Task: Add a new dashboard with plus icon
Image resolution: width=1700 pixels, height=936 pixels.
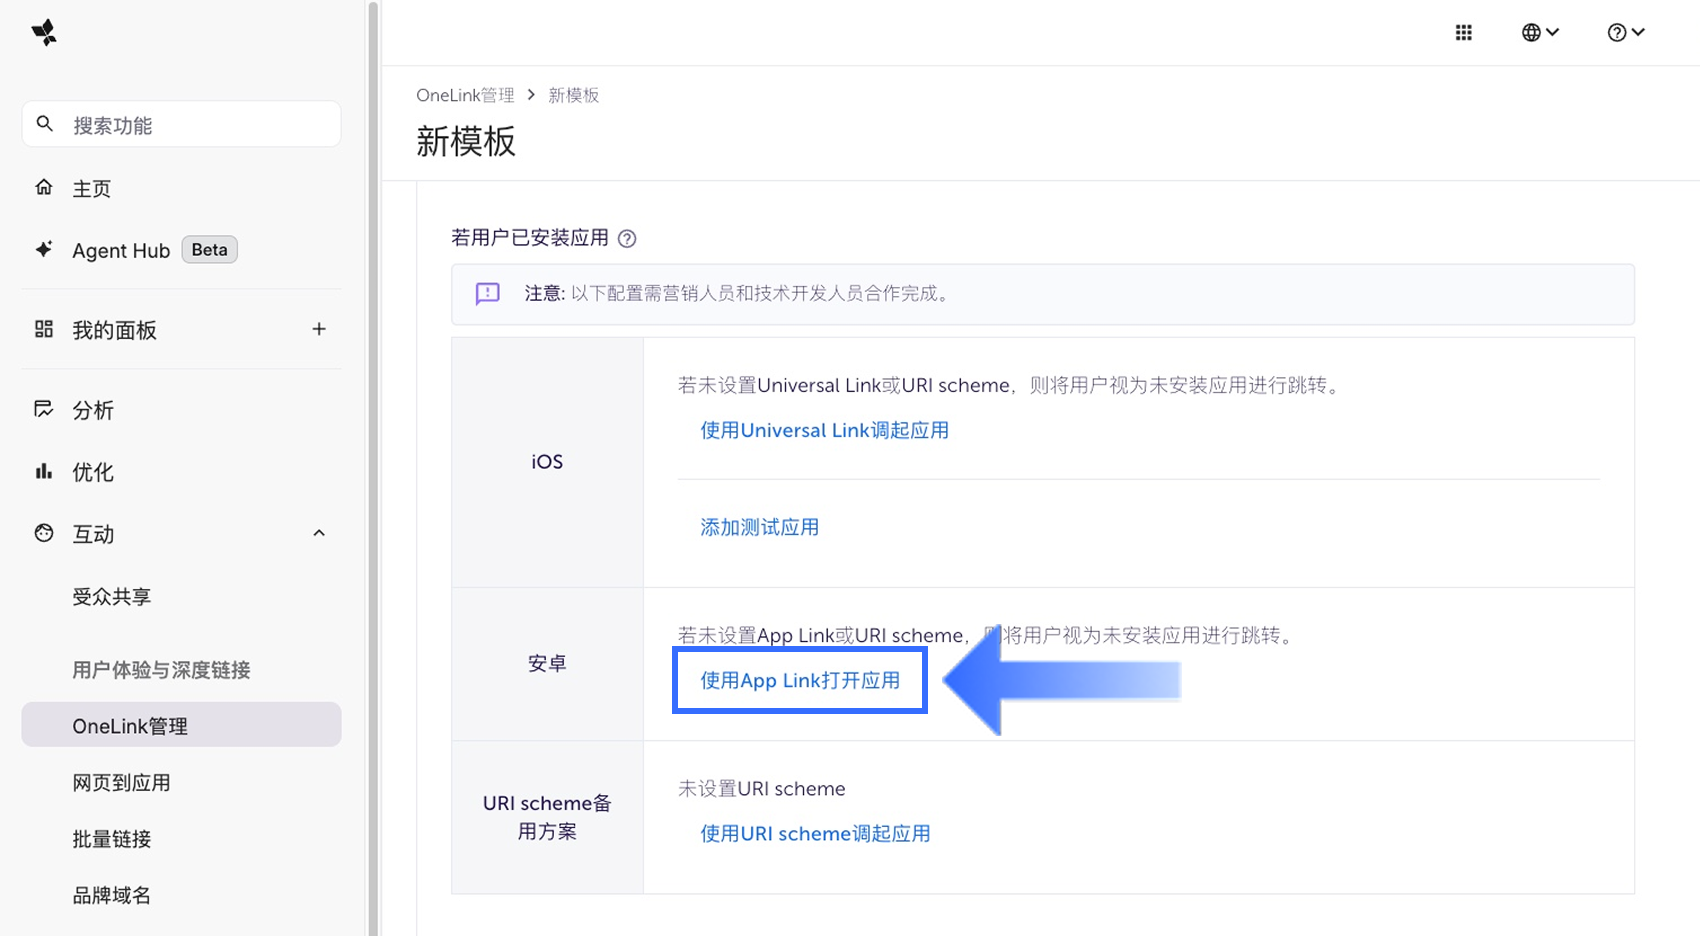Action: (319, 329)
